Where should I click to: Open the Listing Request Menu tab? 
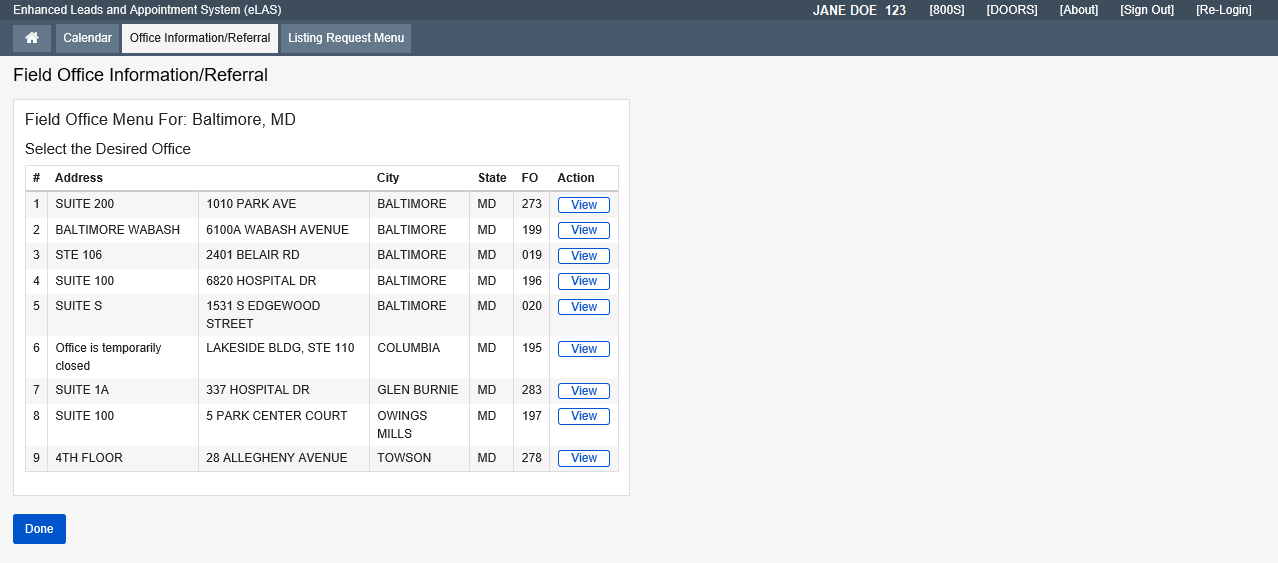tap(346, 38)
